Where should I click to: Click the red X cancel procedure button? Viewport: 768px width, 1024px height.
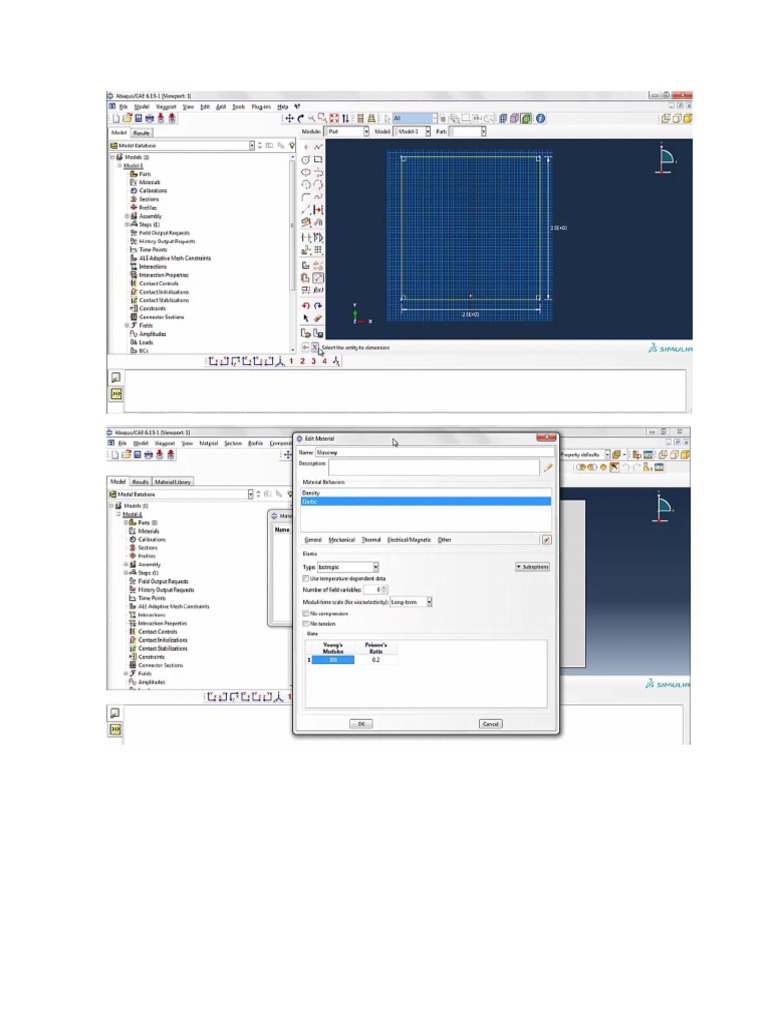pyautogui.click(x=315, y=347)
